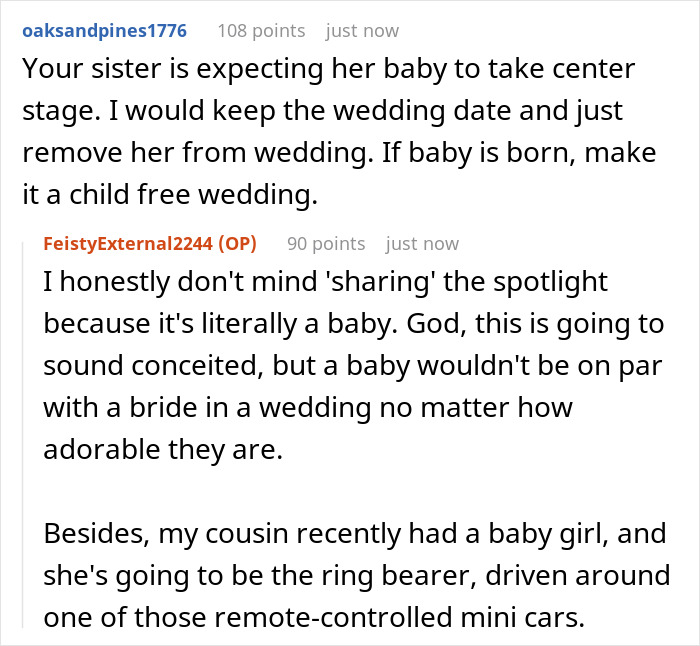Click timestamp beside 90 points
Viewport: 700px width, 646px height.
tap(422, 243)
